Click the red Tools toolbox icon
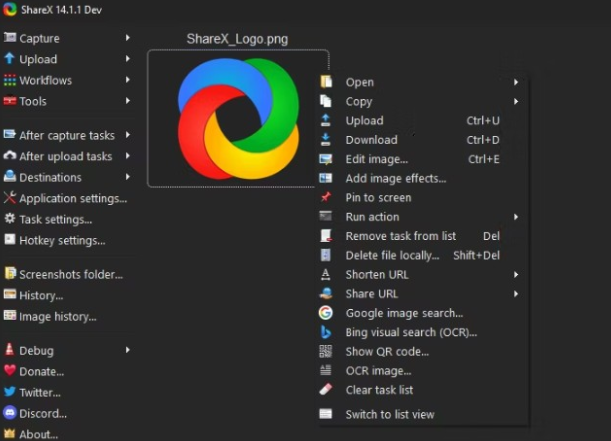This screenshot has height=441, width=611. click(10, 101)
